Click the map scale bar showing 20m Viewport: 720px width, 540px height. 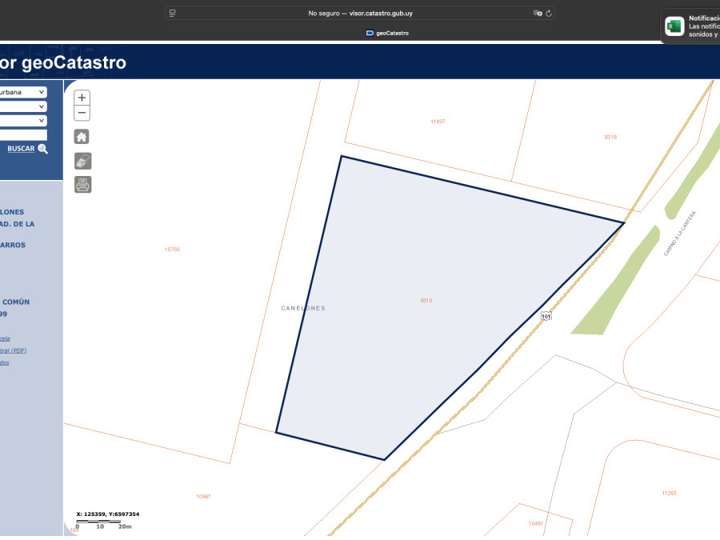104,524
